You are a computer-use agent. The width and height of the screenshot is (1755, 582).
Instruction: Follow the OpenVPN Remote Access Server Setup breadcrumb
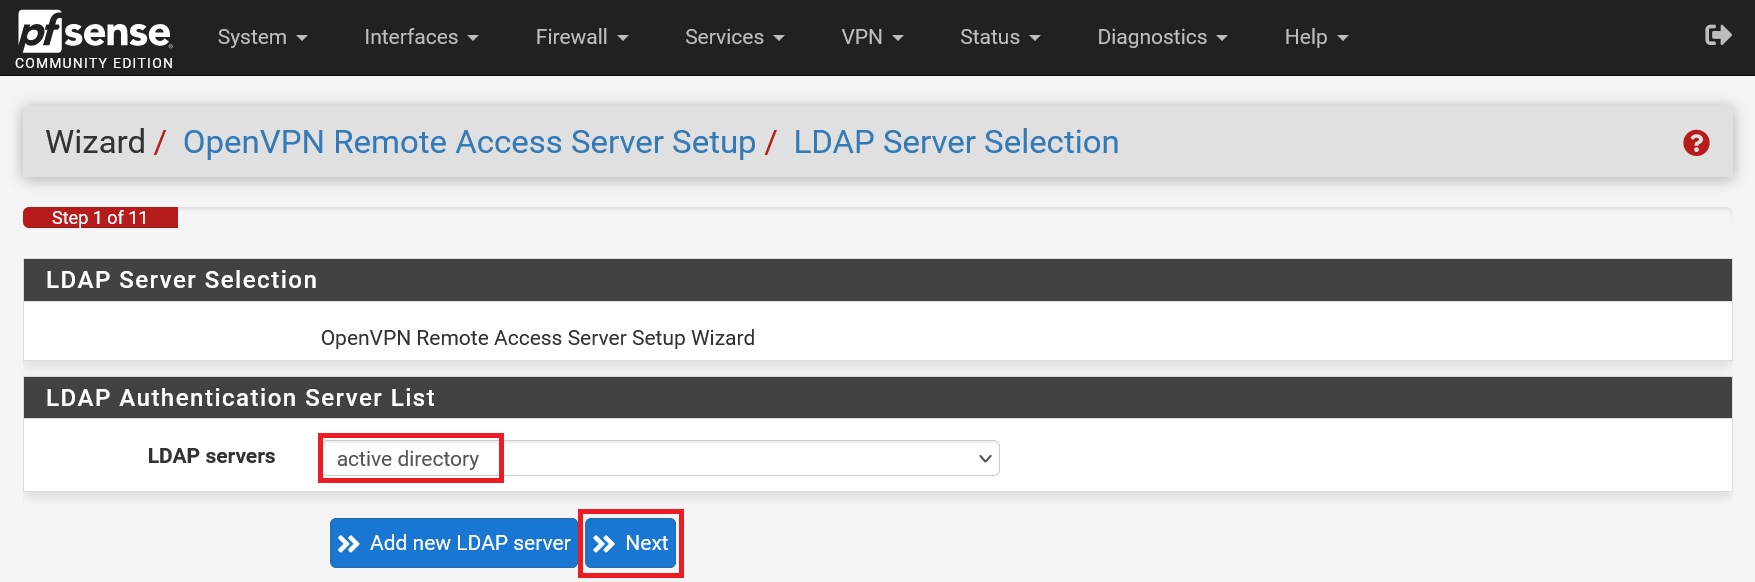click(x=469, y=142)
